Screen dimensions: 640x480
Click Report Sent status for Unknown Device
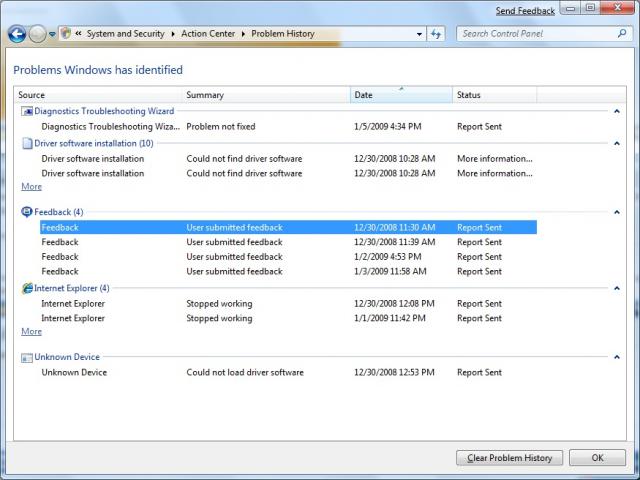479,372
